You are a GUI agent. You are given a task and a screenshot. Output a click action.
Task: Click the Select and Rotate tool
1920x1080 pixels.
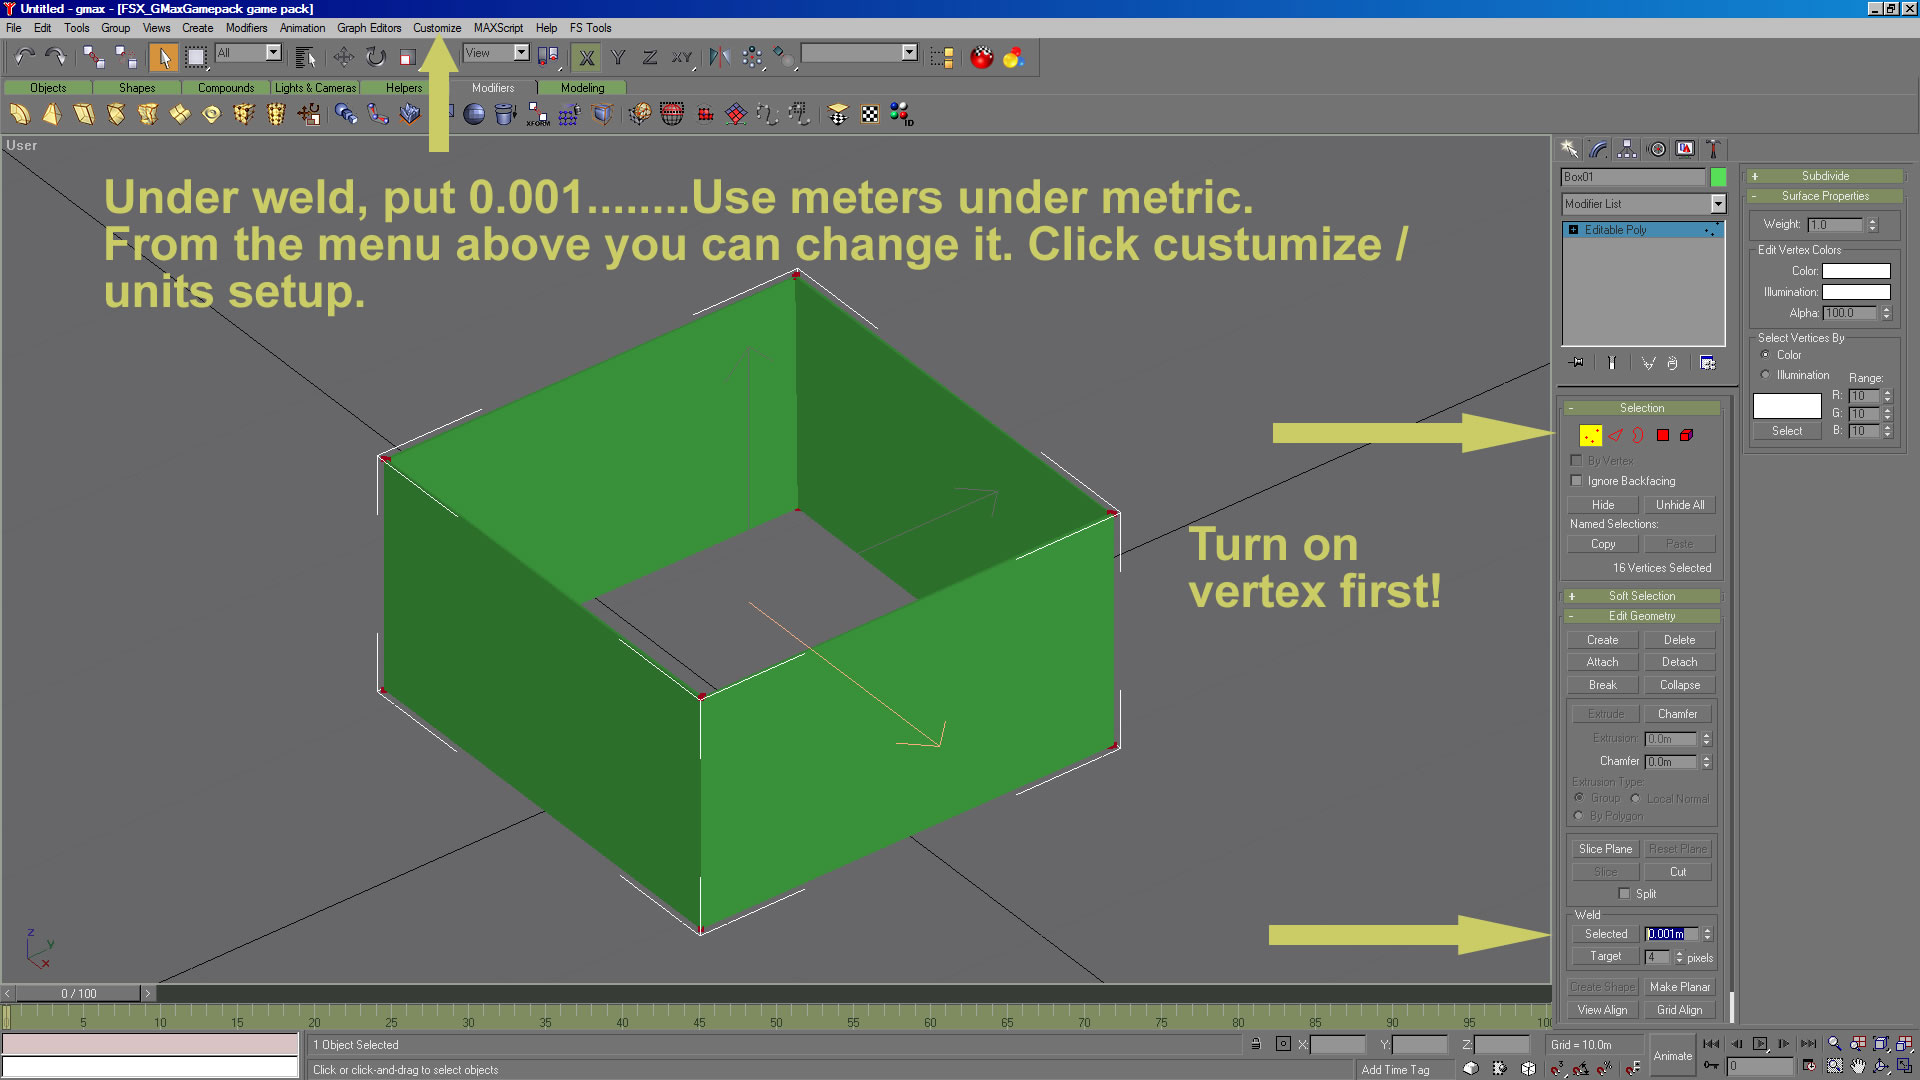click(376, 57)
